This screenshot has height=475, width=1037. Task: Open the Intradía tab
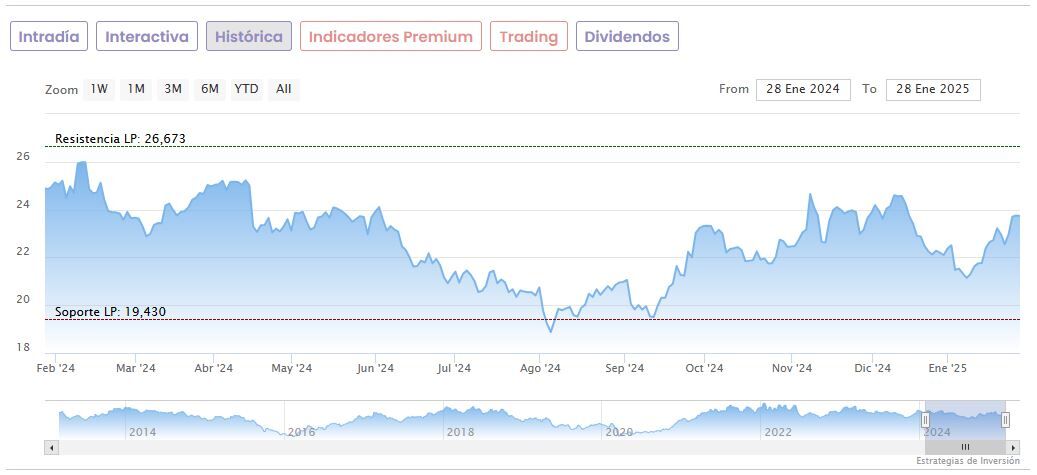(x=49, y=37)
